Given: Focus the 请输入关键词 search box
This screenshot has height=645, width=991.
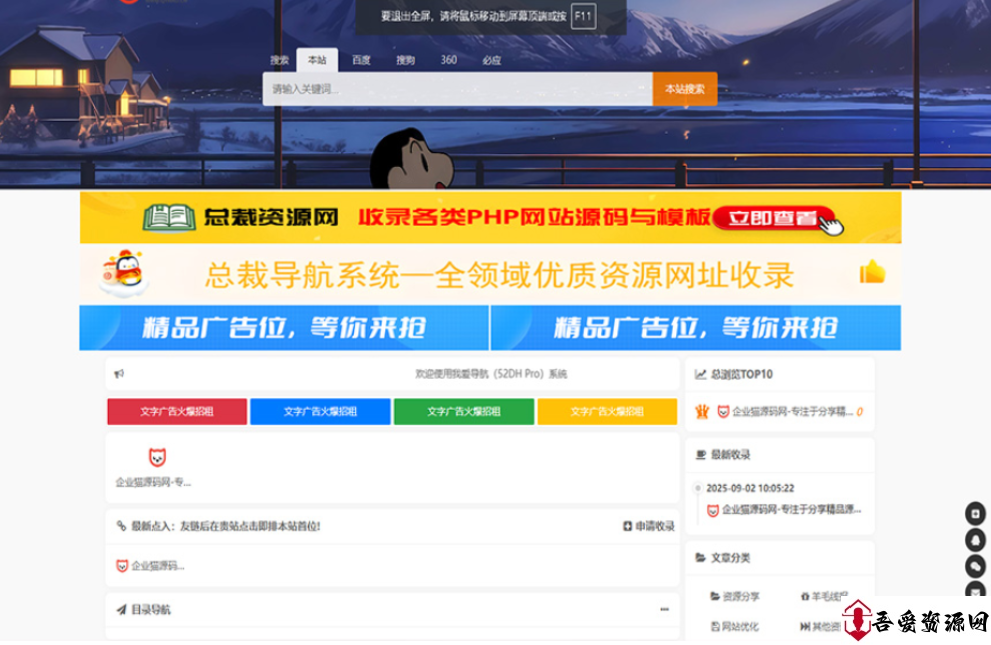Looking at the screenshot, I should coord(458,89).
